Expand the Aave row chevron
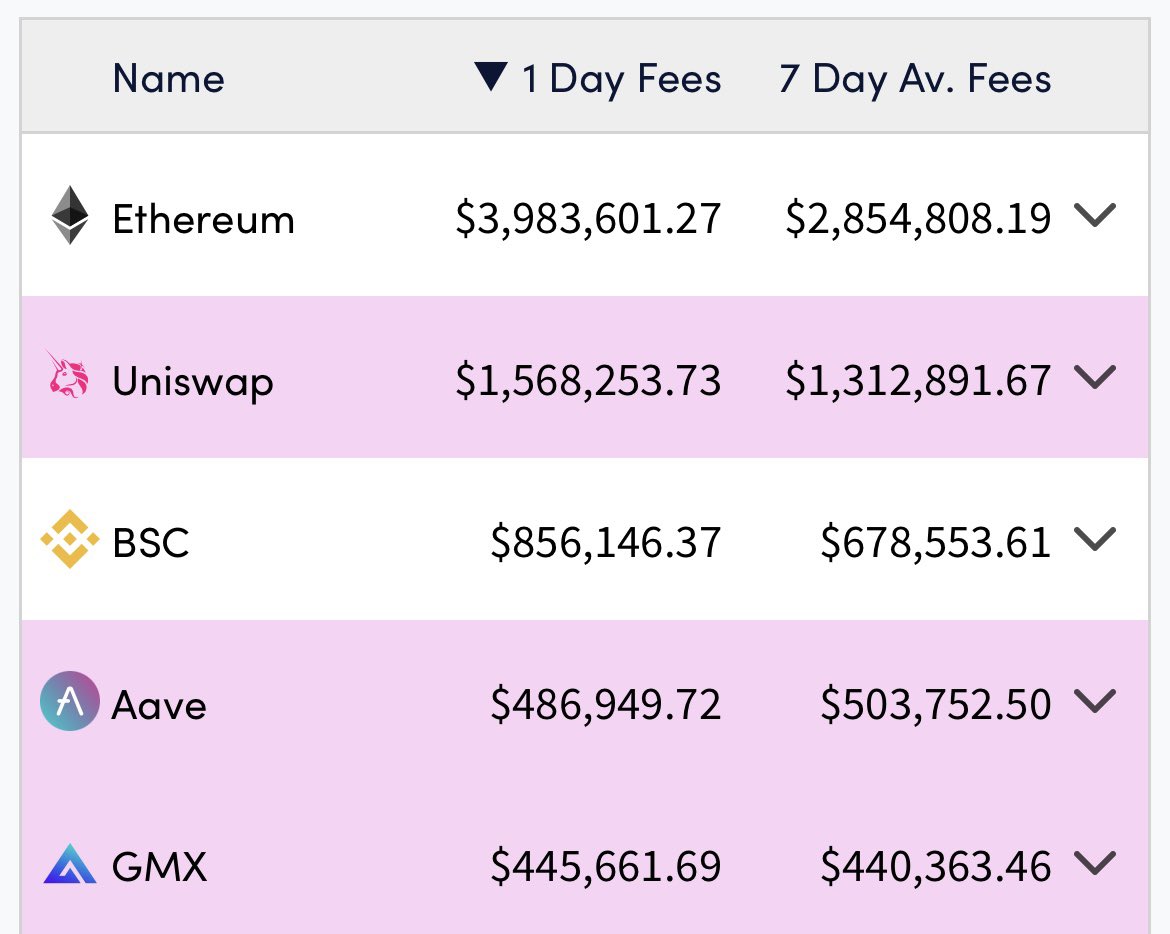This screenshot has height=934, width=1170. click(1095, 700)
